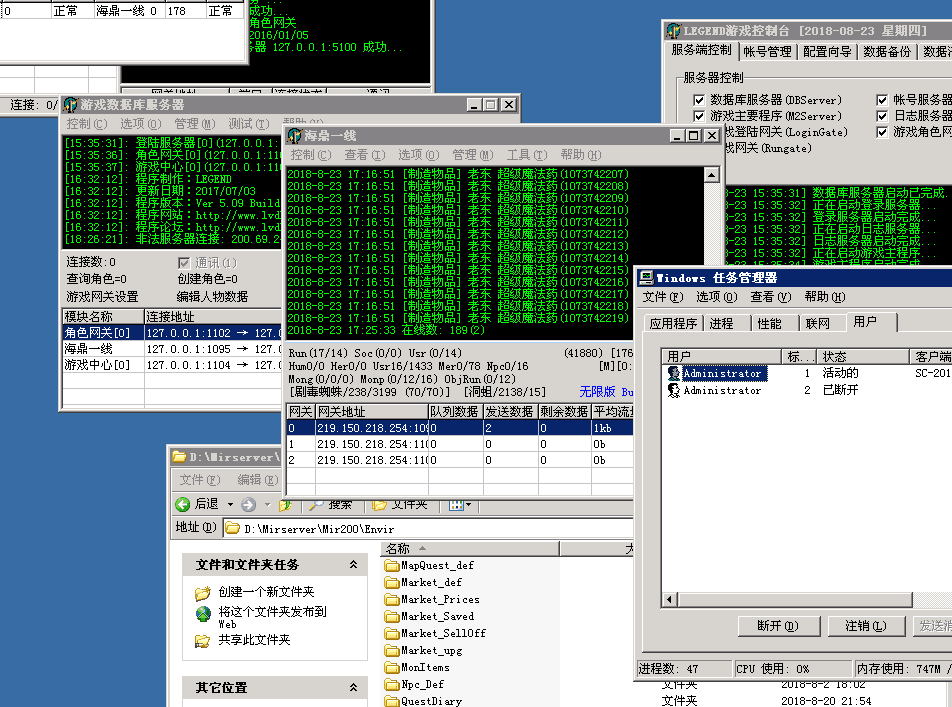This screenshot has height=707, width=952.
Task: Collapse the 文件和文件夹任务 panel
Action: pyautogui.click(x=353, y=565)
